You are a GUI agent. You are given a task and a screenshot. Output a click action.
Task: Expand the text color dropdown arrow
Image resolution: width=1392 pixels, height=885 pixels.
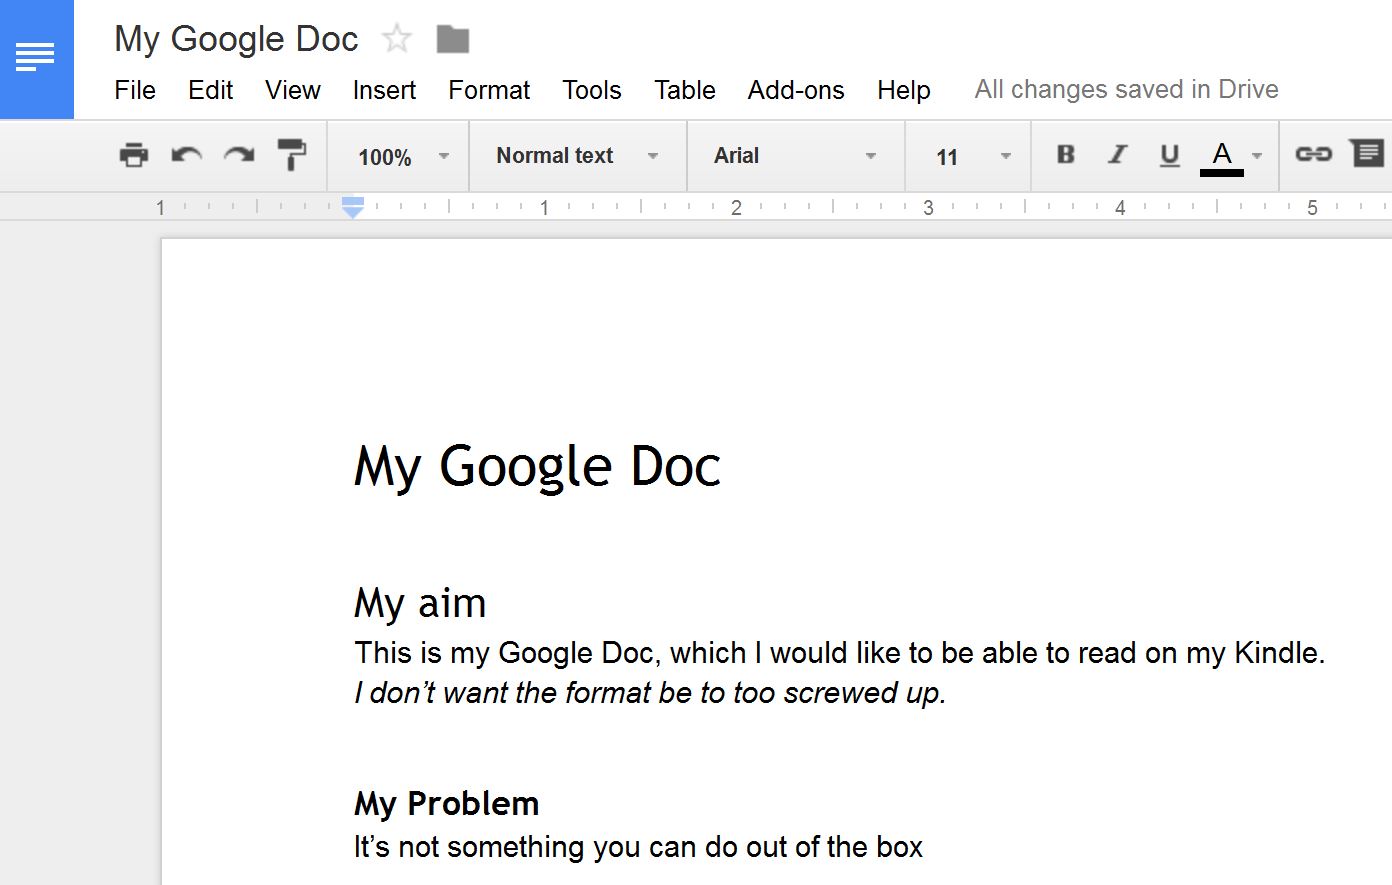pyautogui.click(x=1257, y=156)
